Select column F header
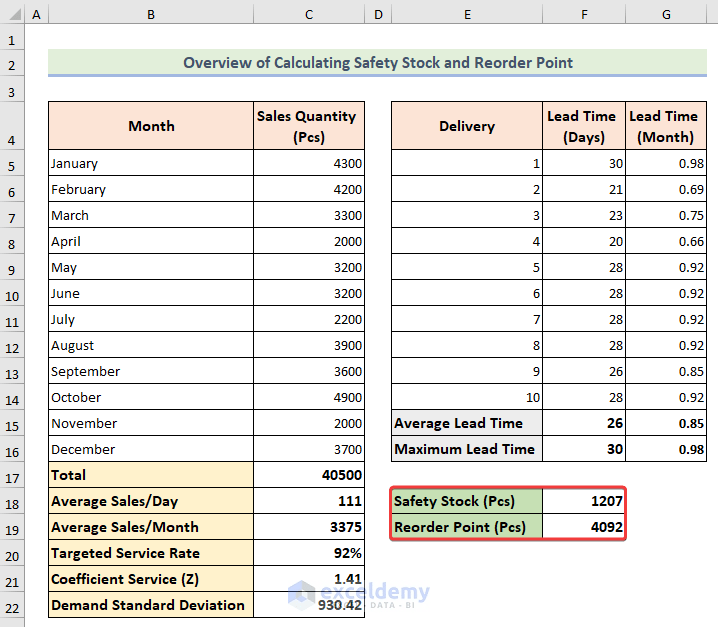Viewport: 718px width, 627px height. [584, 14]
